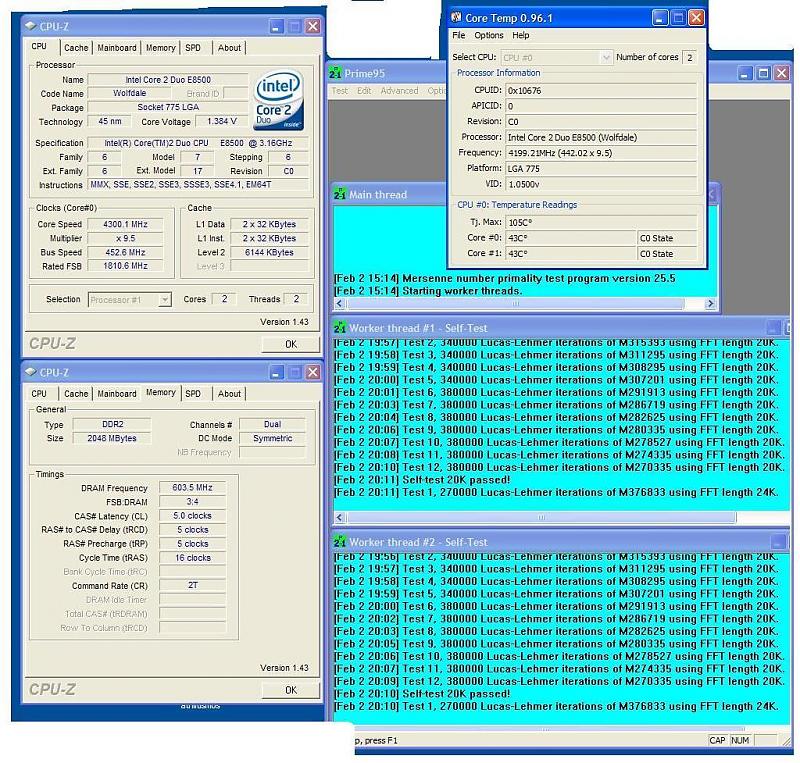
Task: Open the About tab in lower CPU-Z
Action: coord(229,393)
